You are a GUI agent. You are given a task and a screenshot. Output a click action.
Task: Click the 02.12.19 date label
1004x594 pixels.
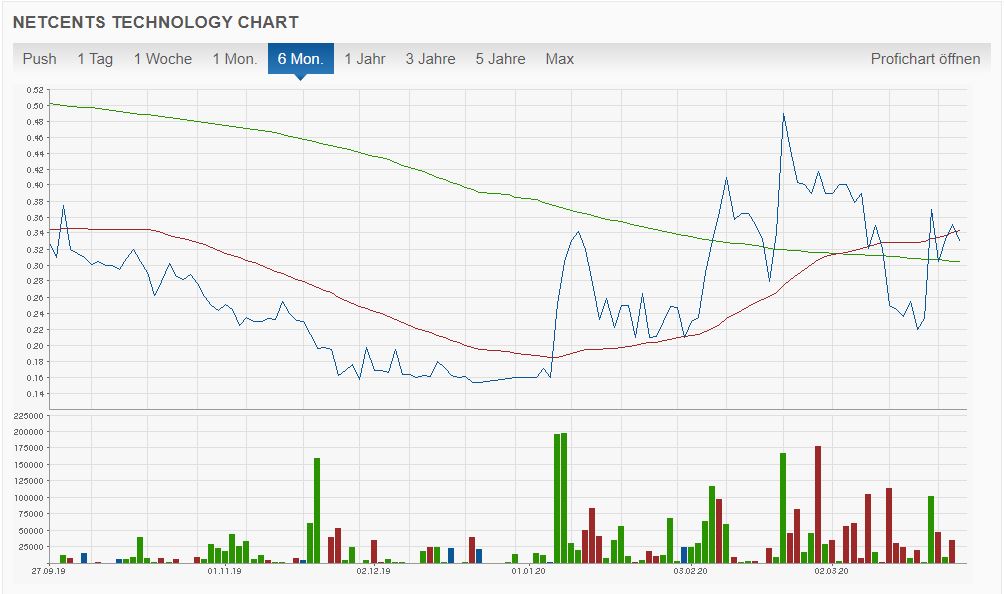click(373, 571)
